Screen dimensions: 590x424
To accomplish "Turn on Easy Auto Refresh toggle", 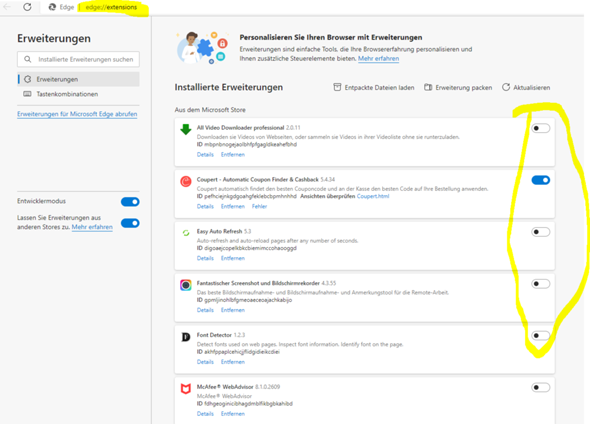I will click(x=541, y=232).
